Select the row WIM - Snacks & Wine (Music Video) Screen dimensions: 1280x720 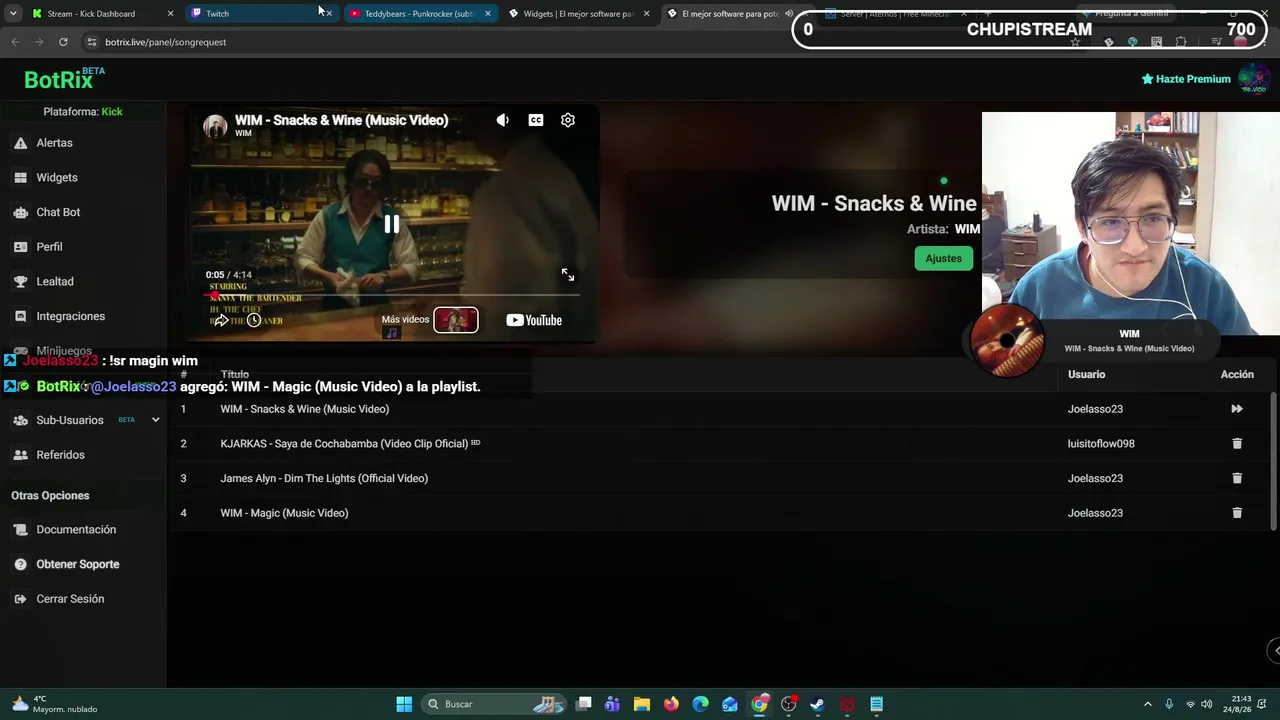click(720, 409)
